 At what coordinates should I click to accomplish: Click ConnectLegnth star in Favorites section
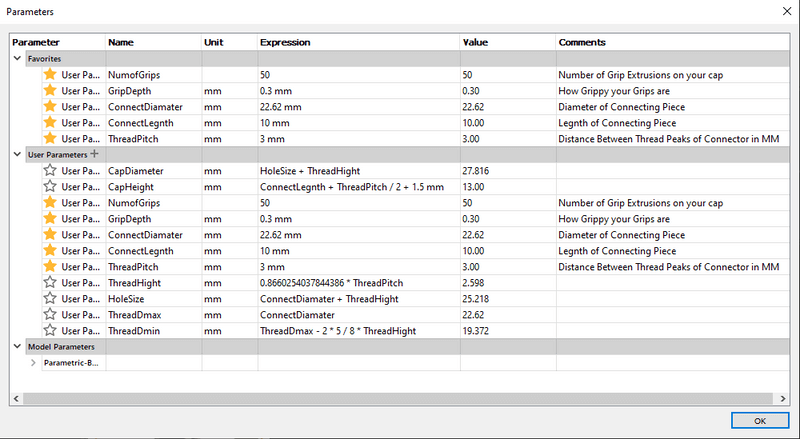(49, 123)
